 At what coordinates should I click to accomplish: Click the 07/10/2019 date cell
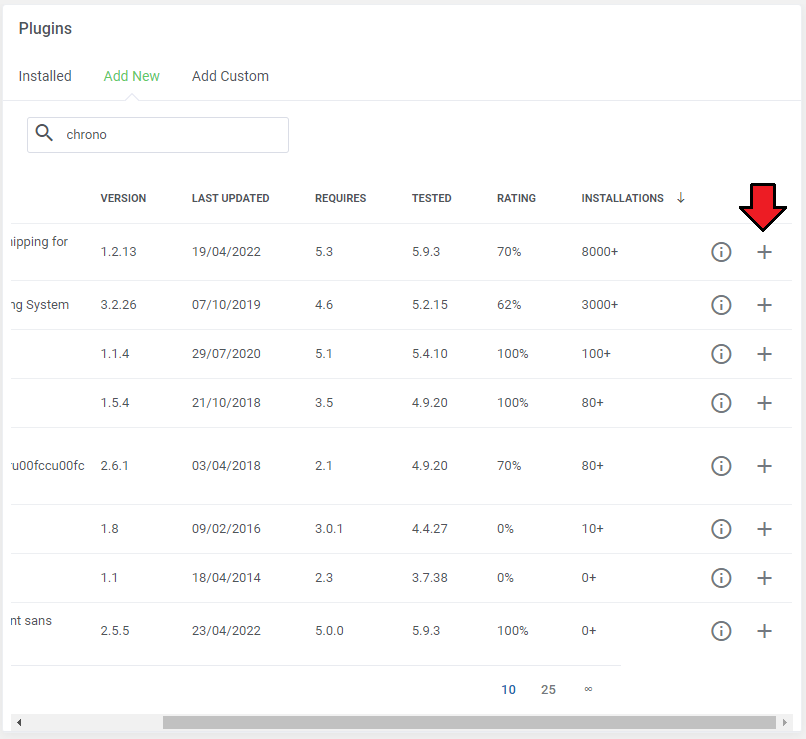[x=226, y=305]
